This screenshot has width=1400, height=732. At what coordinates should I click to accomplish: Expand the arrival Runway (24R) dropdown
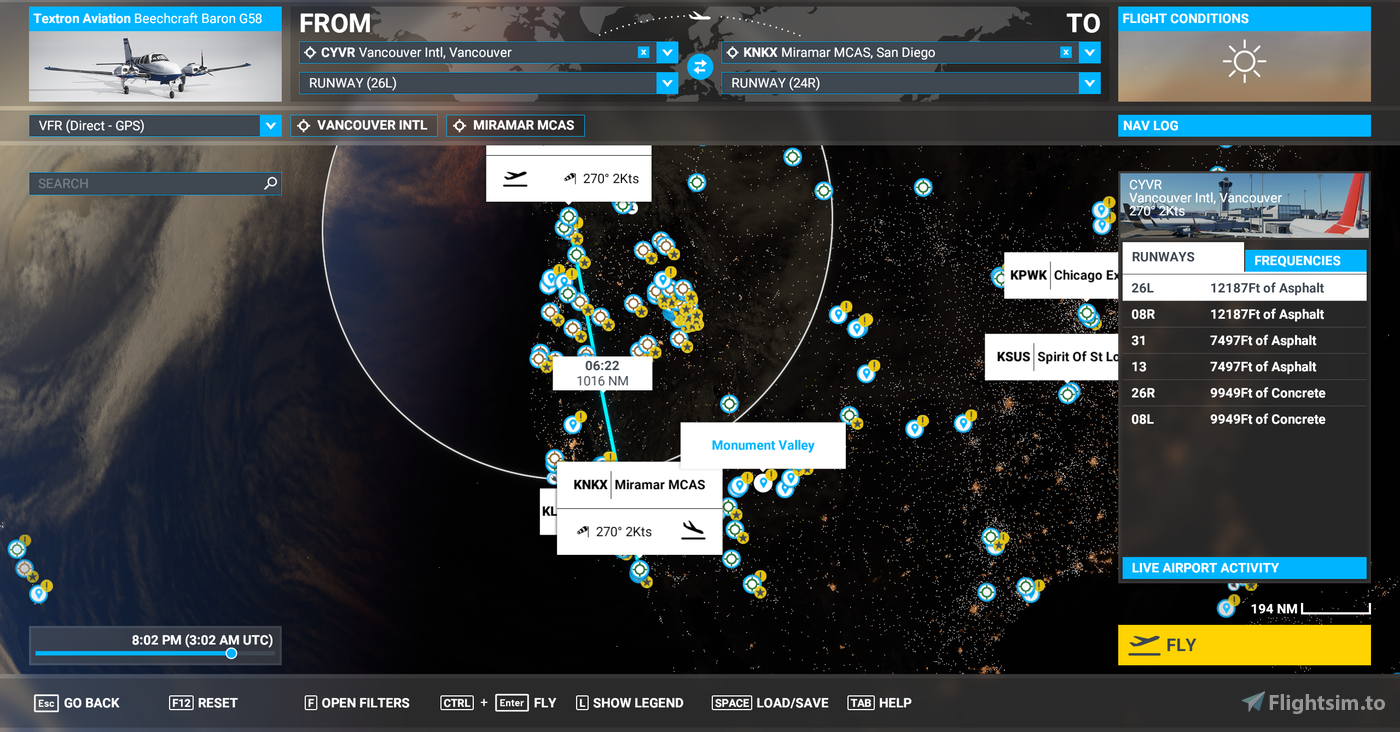pos(1089,83)
